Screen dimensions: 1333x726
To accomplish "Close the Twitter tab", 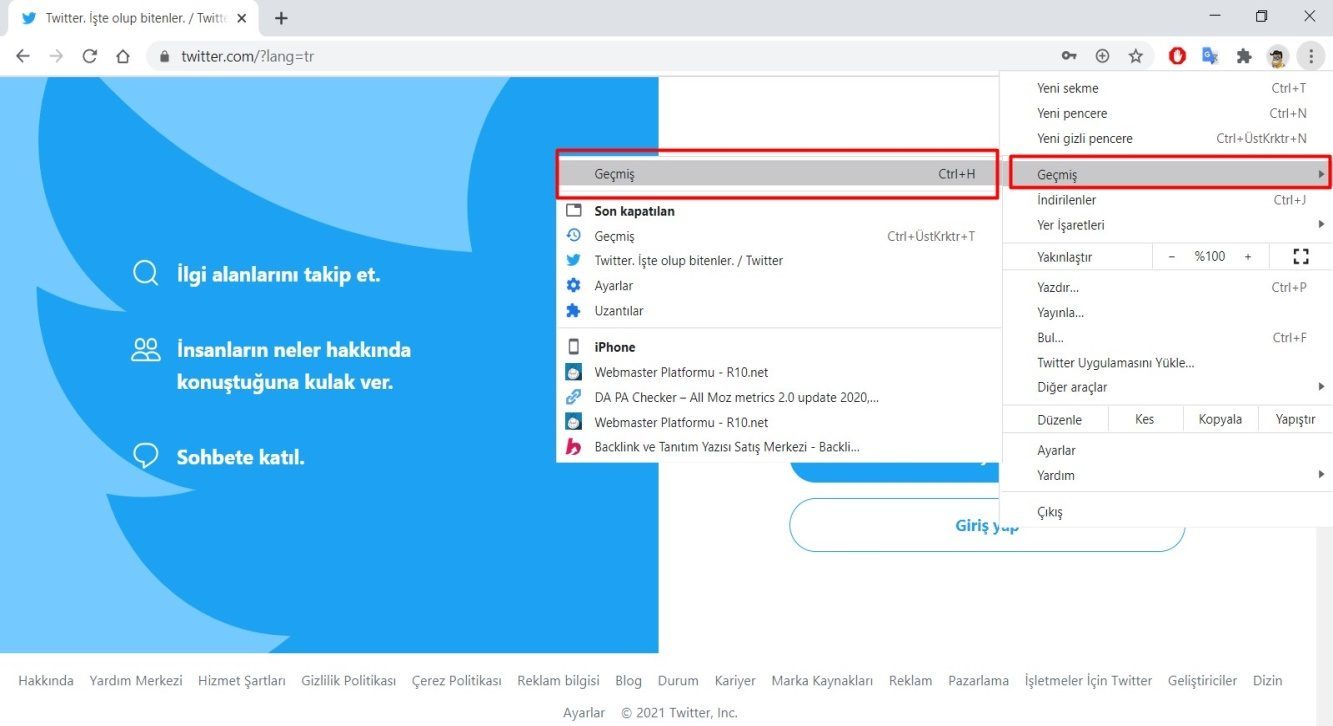I will point(241,18).
